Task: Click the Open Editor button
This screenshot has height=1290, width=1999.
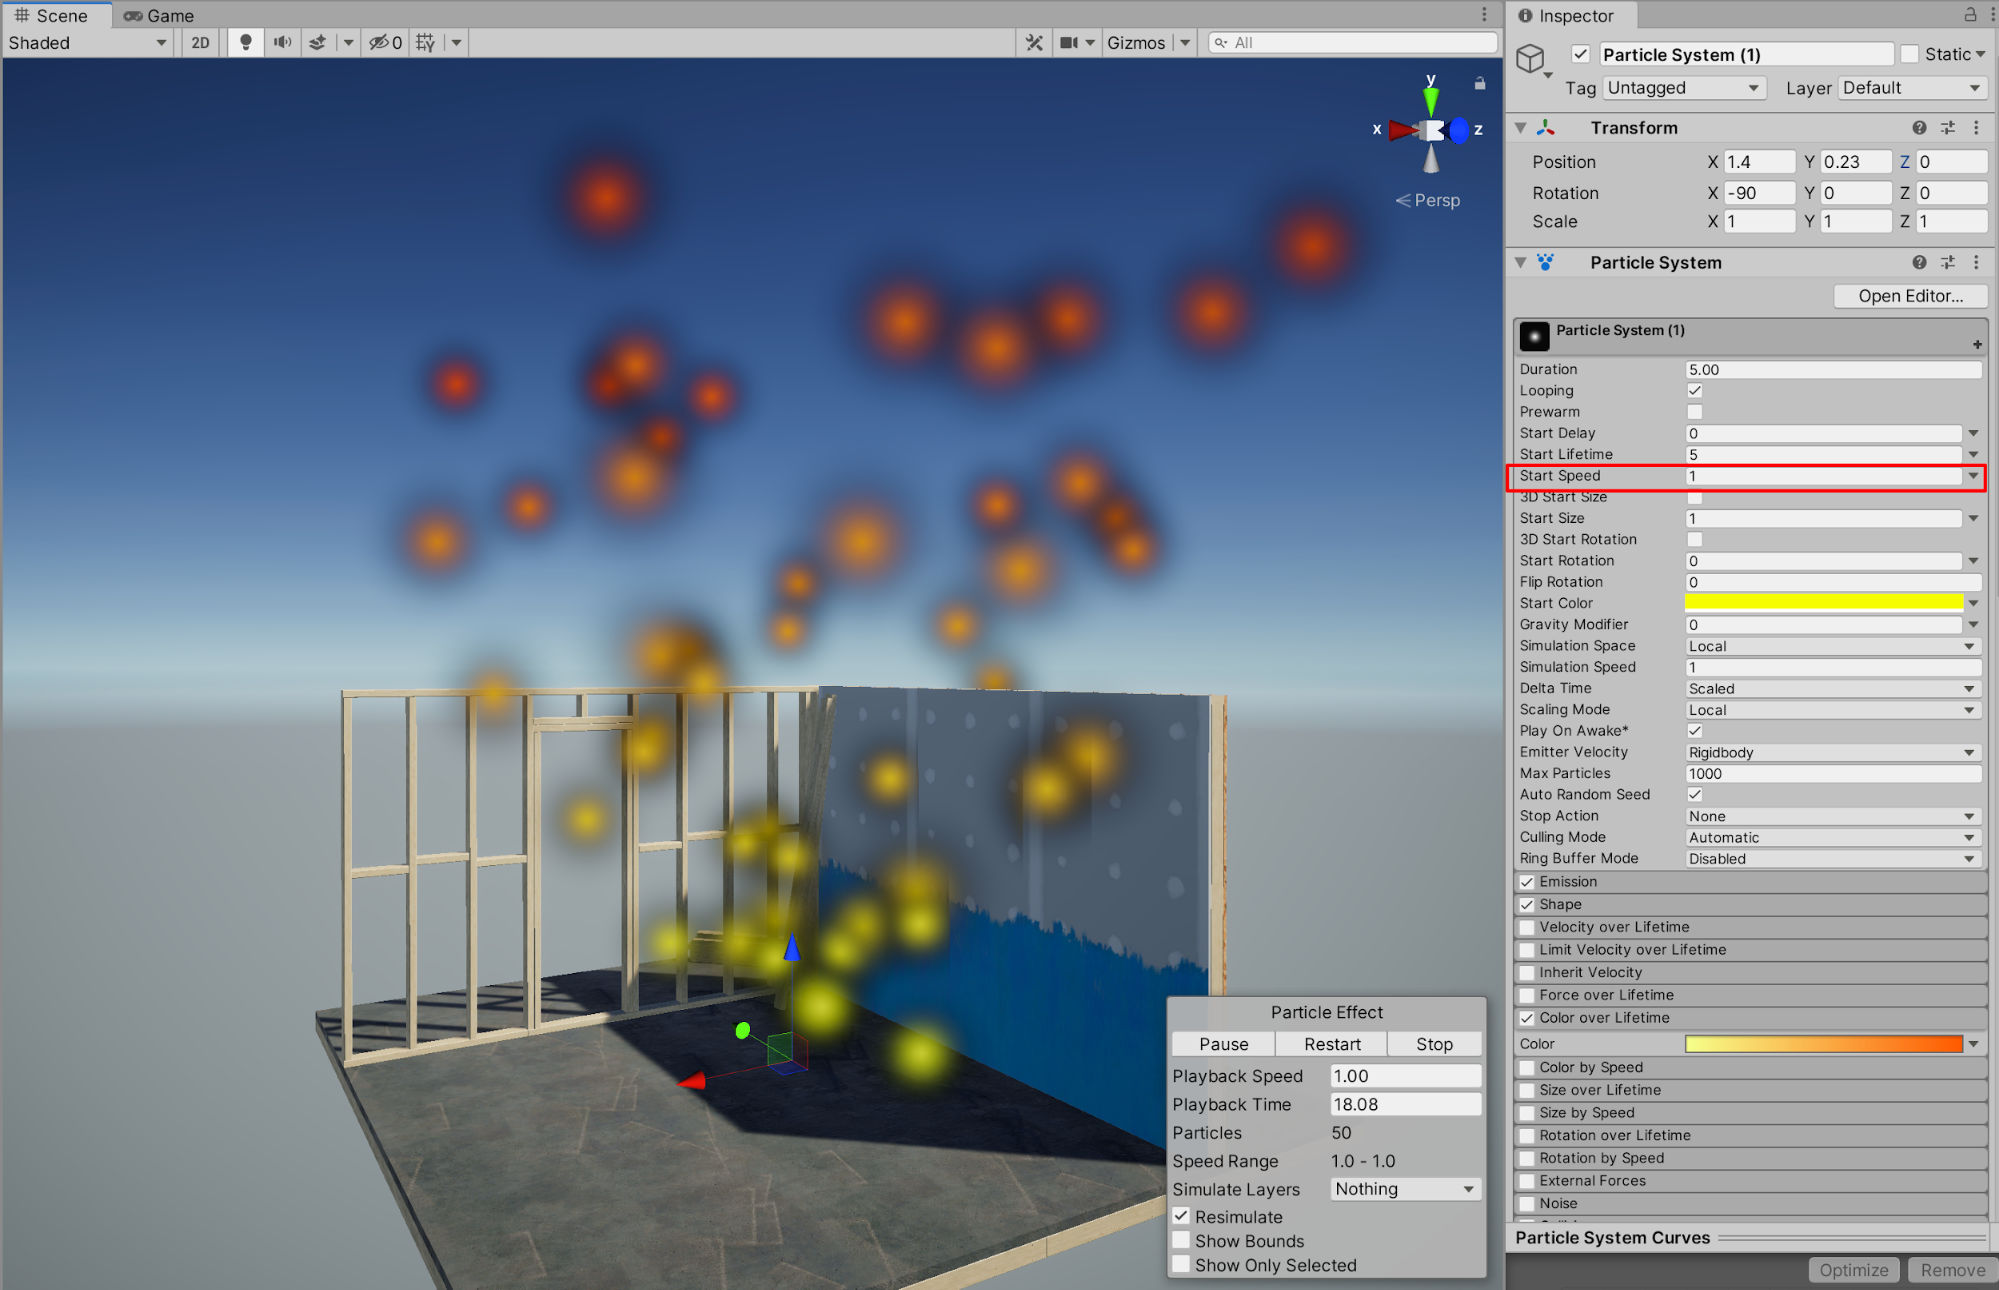Action: tap(1910, 296)
